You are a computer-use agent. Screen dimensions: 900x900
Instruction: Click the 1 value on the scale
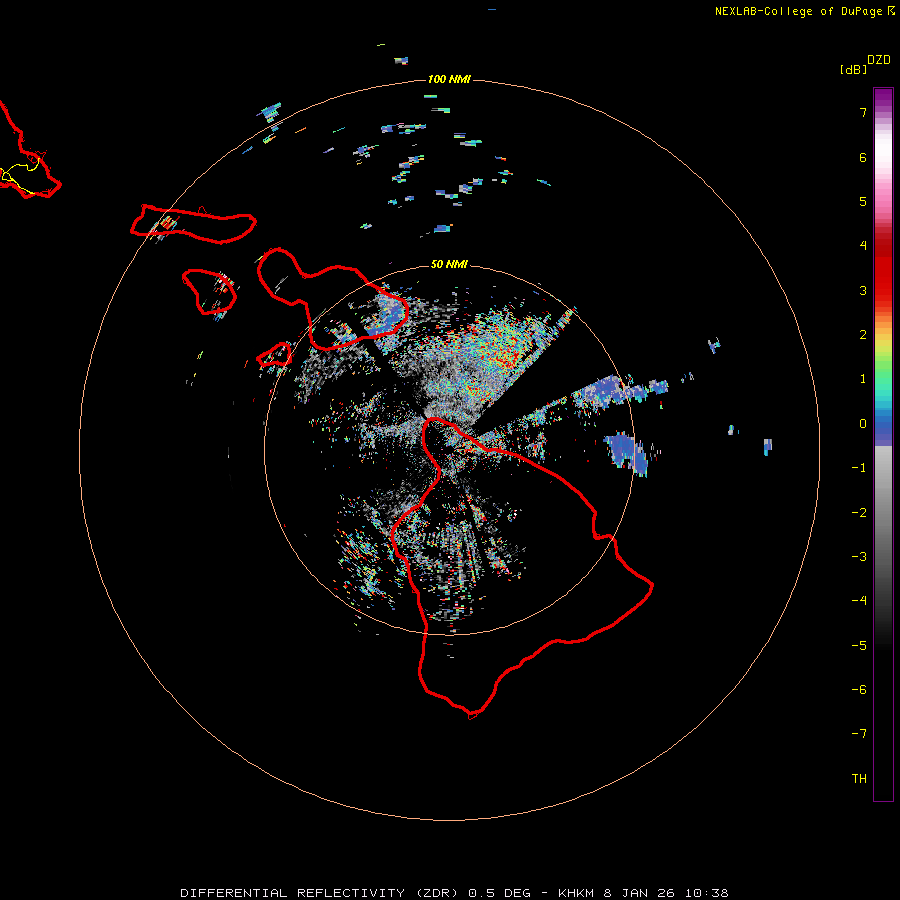863,379
